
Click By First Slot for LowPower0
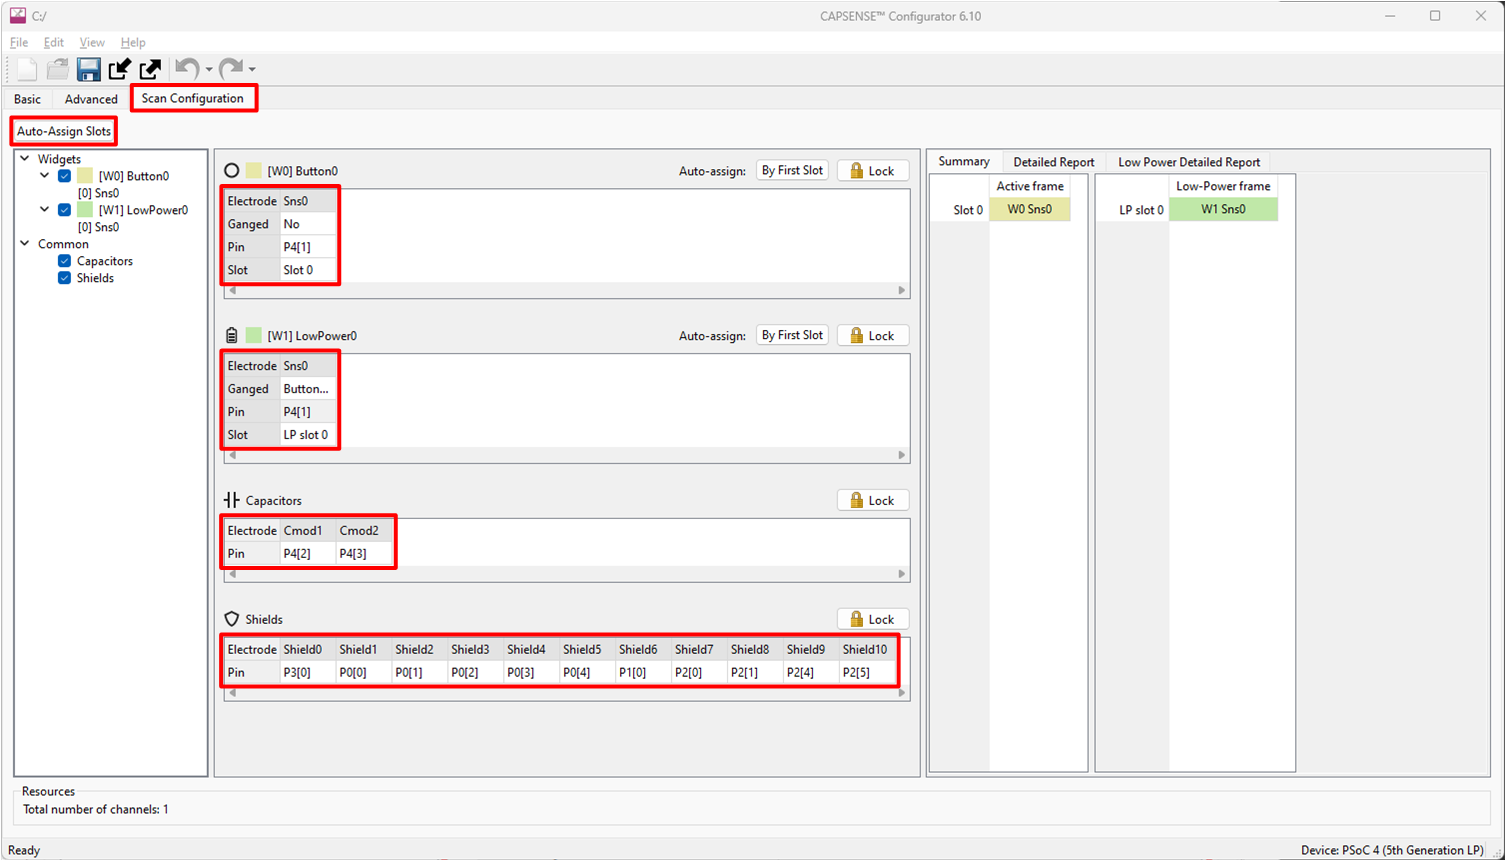(792, 335)
